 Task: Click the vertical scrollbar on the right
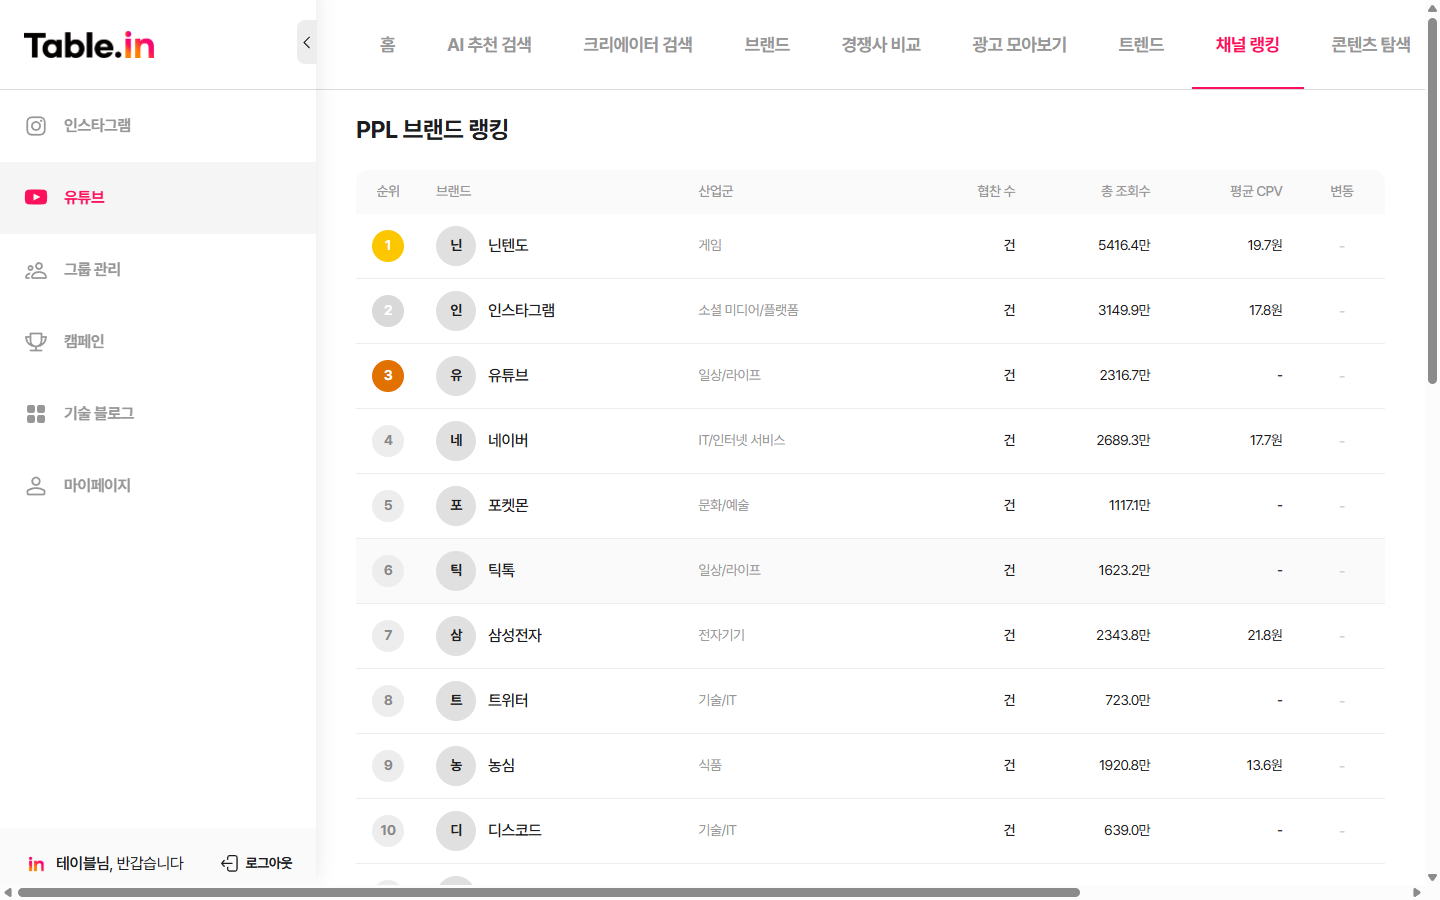[1432, 200]
